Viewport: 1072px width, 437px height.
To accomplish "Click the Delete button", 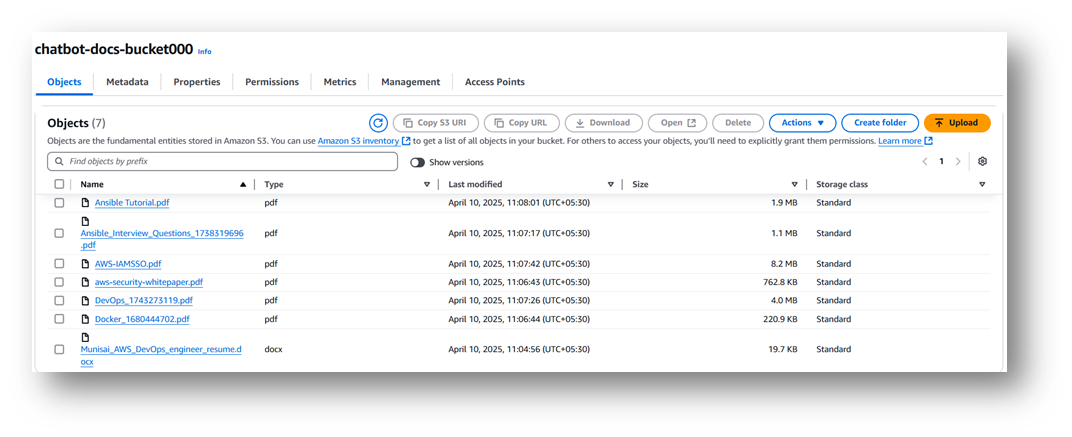I will pos(738,123).
